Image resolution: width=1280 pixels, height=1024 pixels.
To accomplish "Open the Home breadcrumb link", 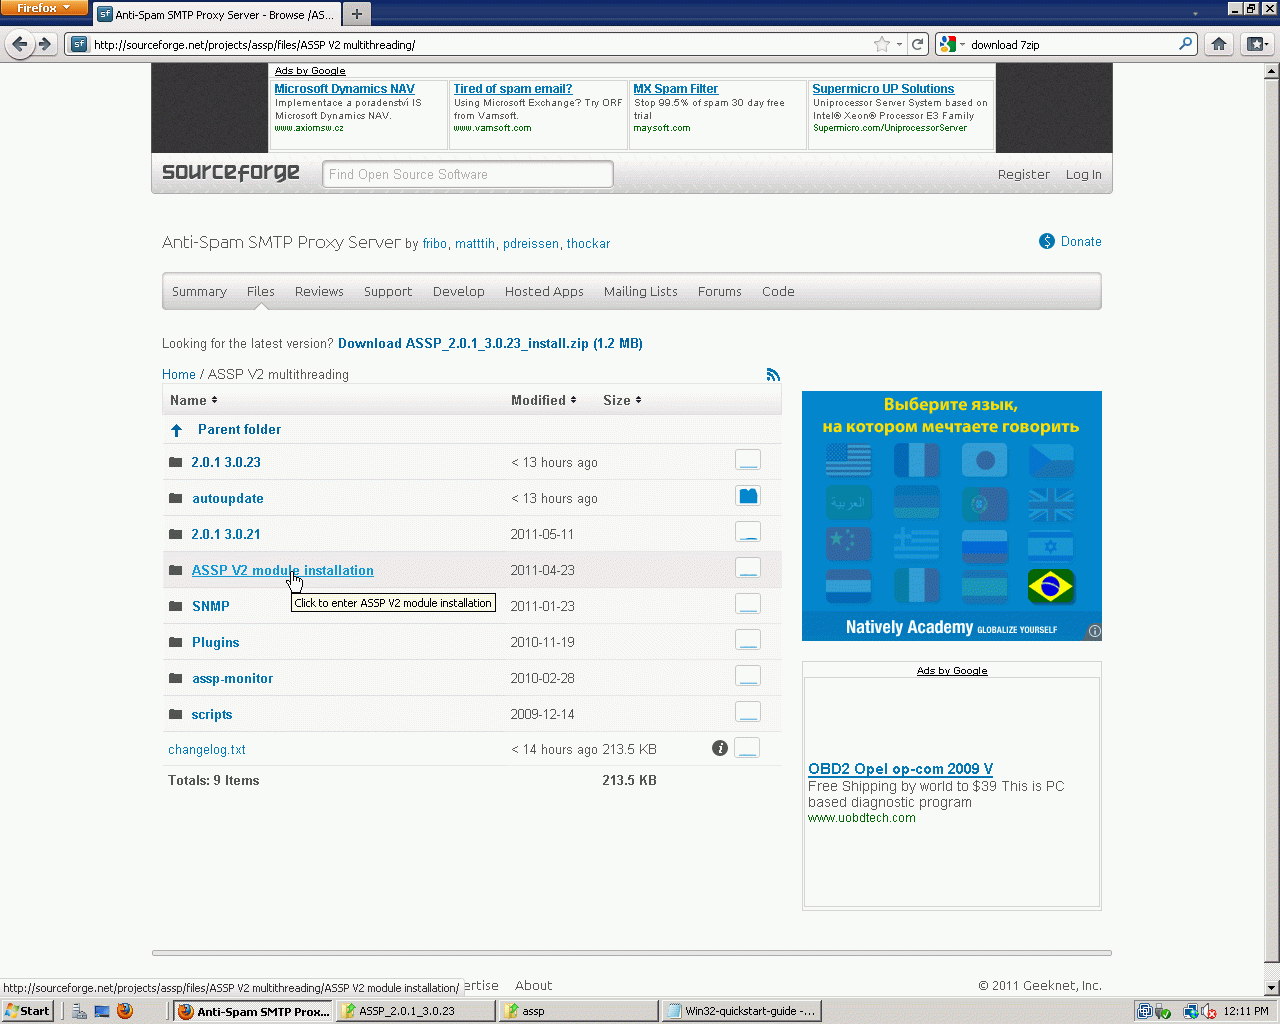I will 179,374.
